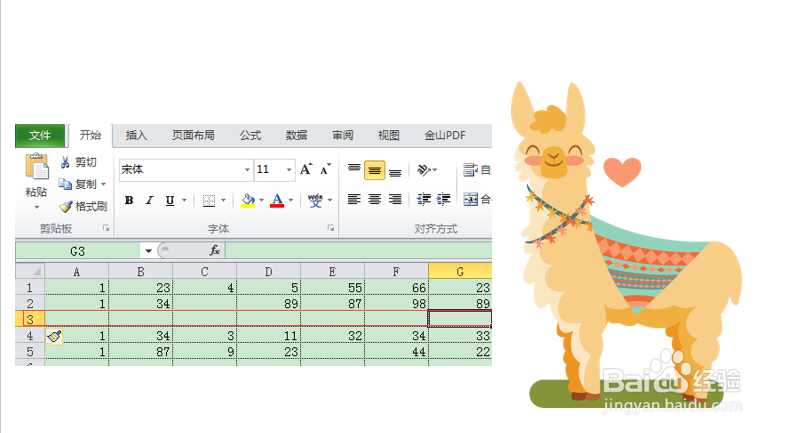Screen dimensions: 785x433
Task: Switch to the 金山PDF tab
Action: [445, 135]
